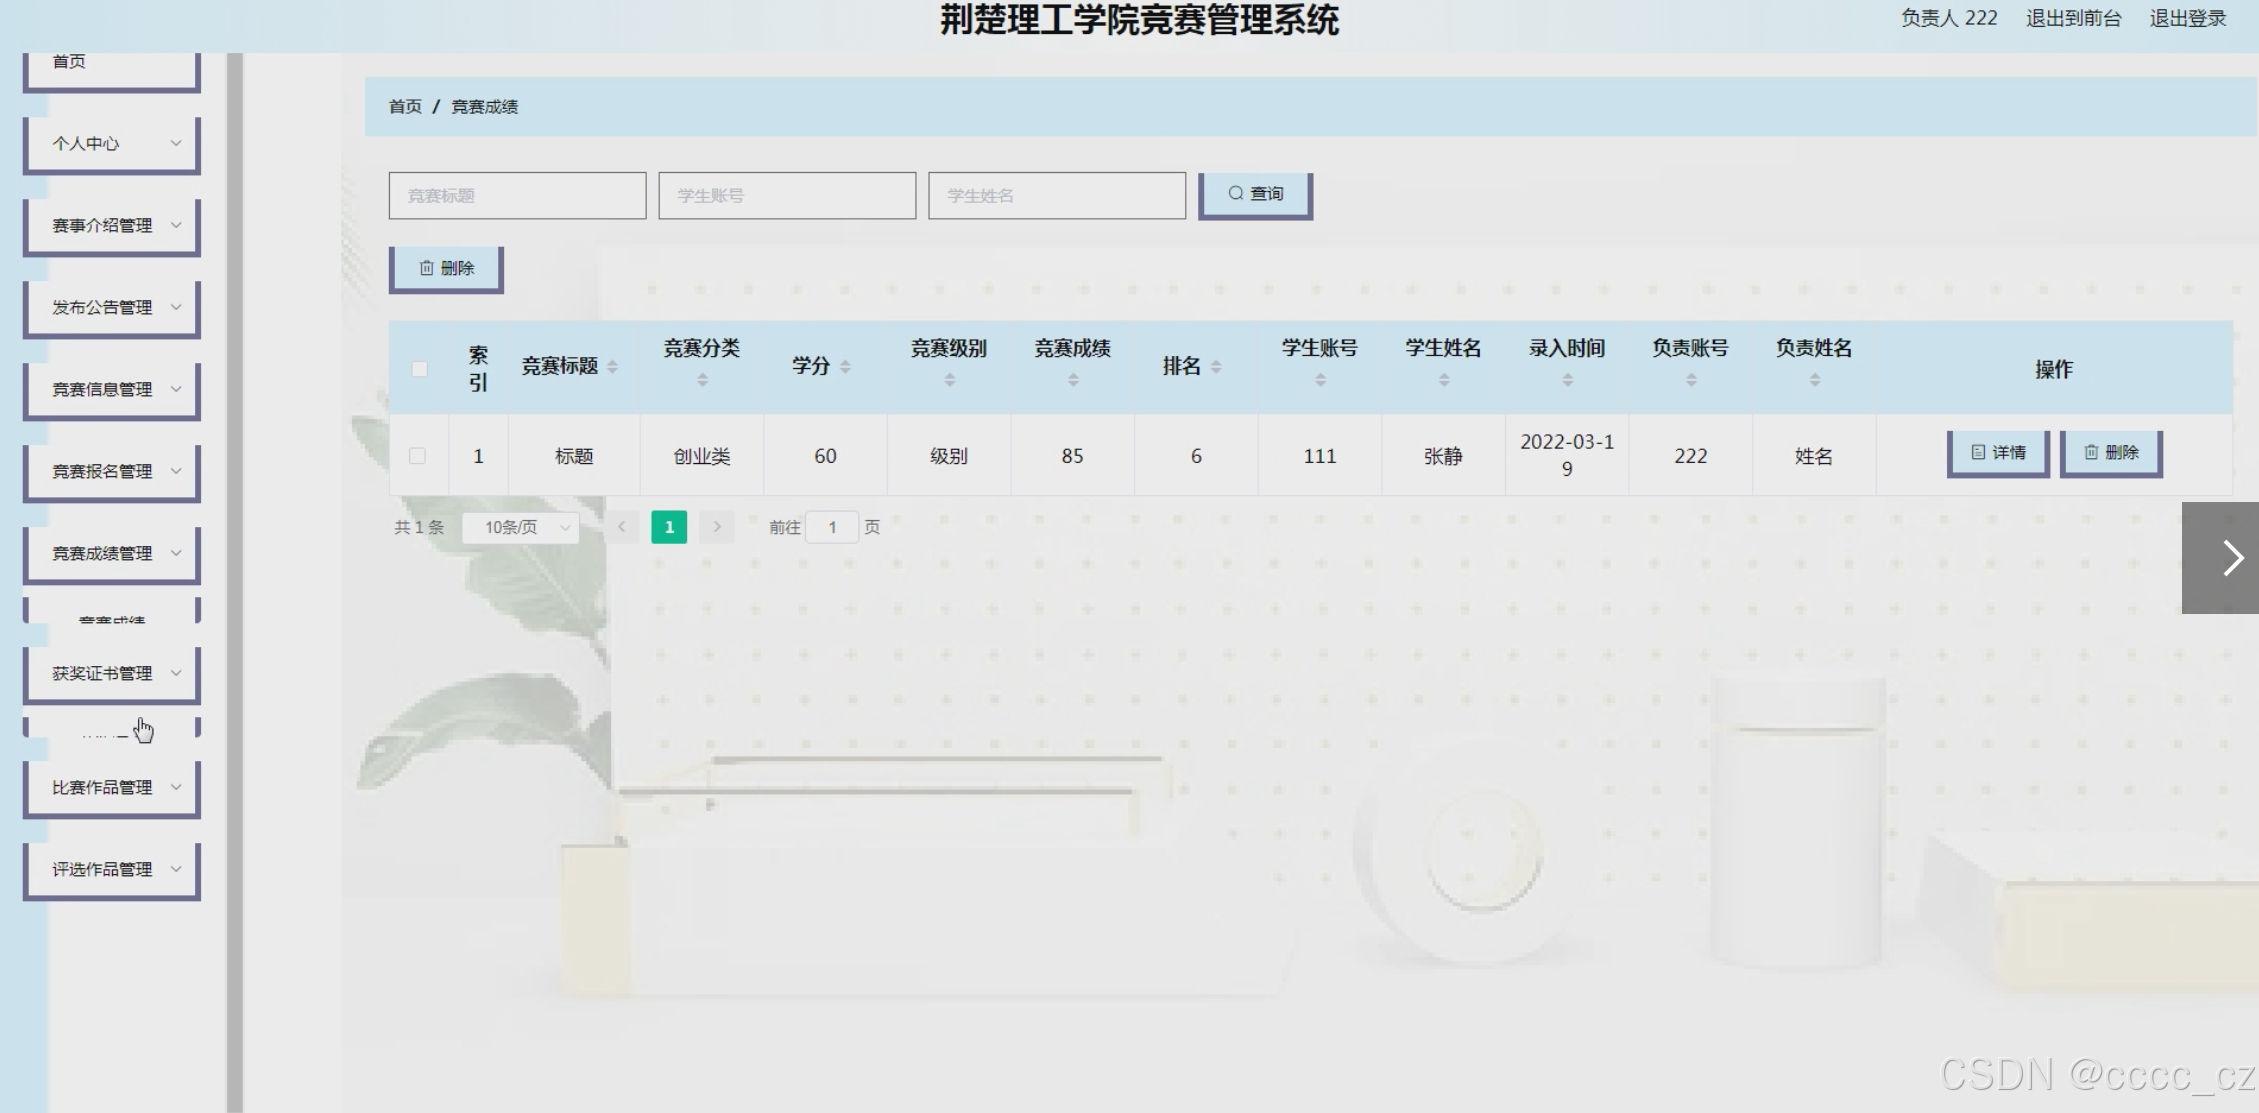Delete row 1 using 删除 icon button
Image resolution: width=2259 pixels, height=1113 pixels.
pyautogui.click(x=2111, y=453)
